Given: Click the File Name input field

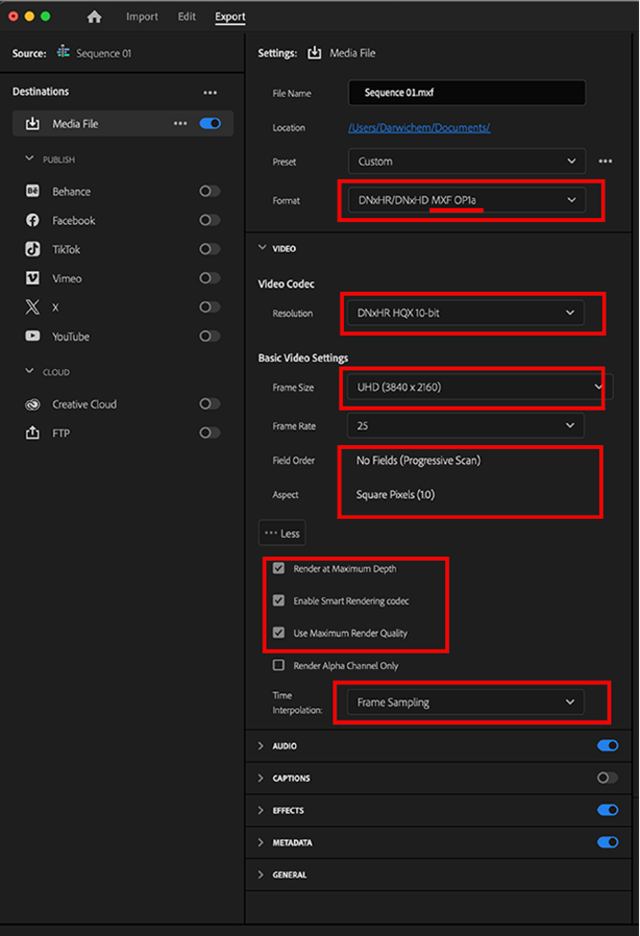Looking at the screenshot, I should point(466,92).
